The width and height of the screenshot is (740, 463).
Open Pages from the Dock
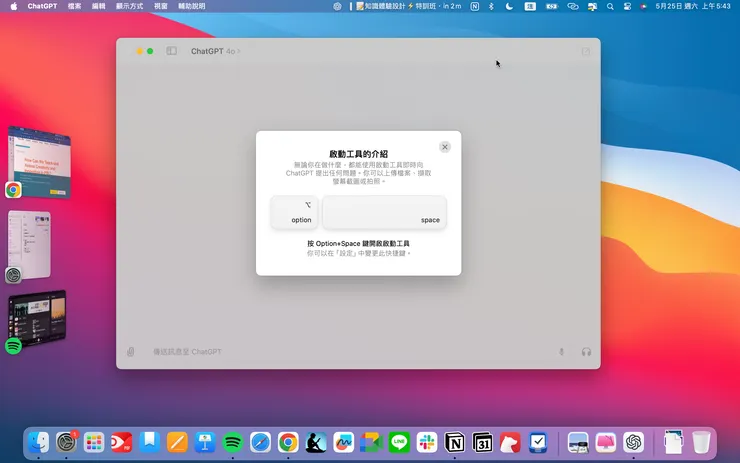177,442
